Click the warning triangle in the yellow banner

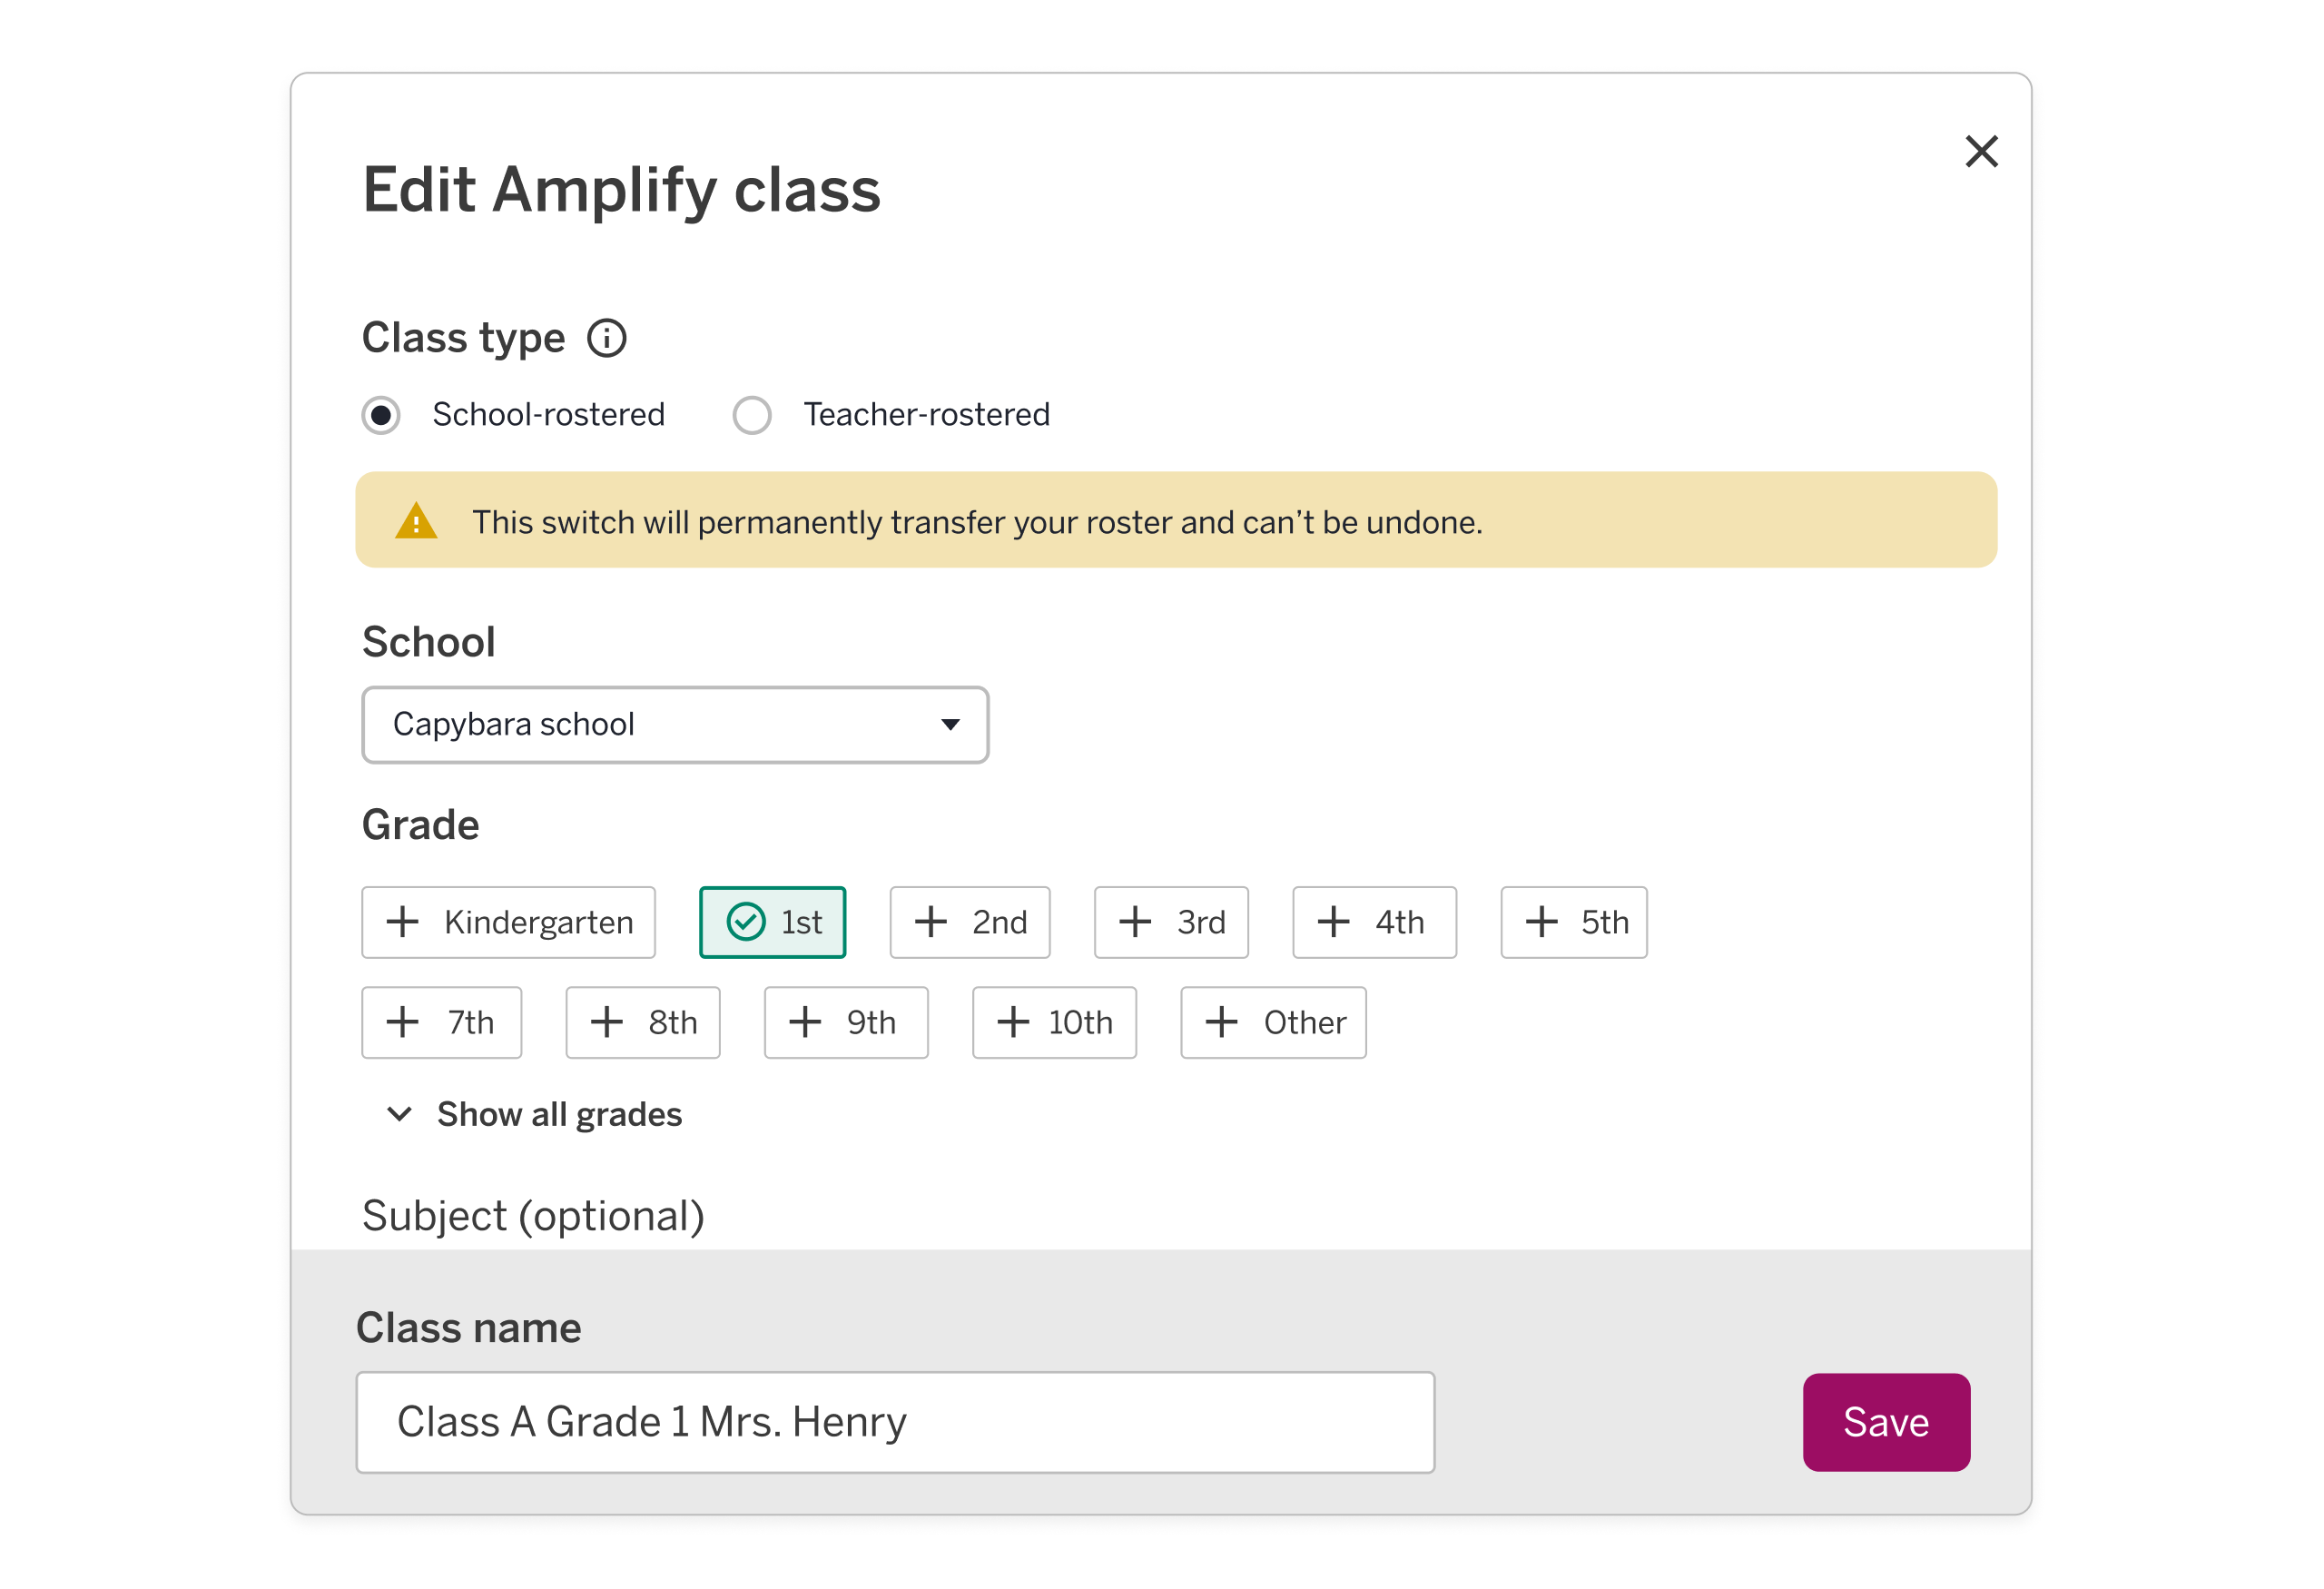(416, 520)
